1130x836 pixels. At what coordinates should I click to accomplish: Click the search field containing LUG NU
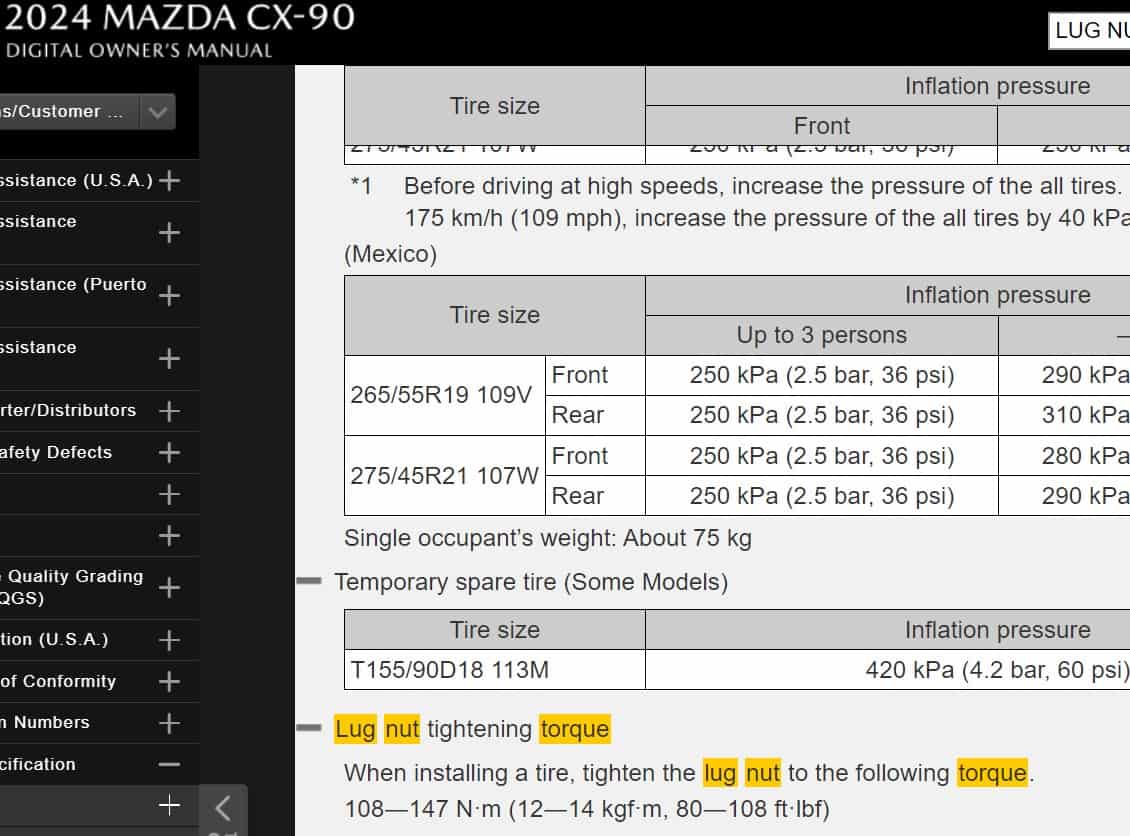click(x=1089, y=30)
